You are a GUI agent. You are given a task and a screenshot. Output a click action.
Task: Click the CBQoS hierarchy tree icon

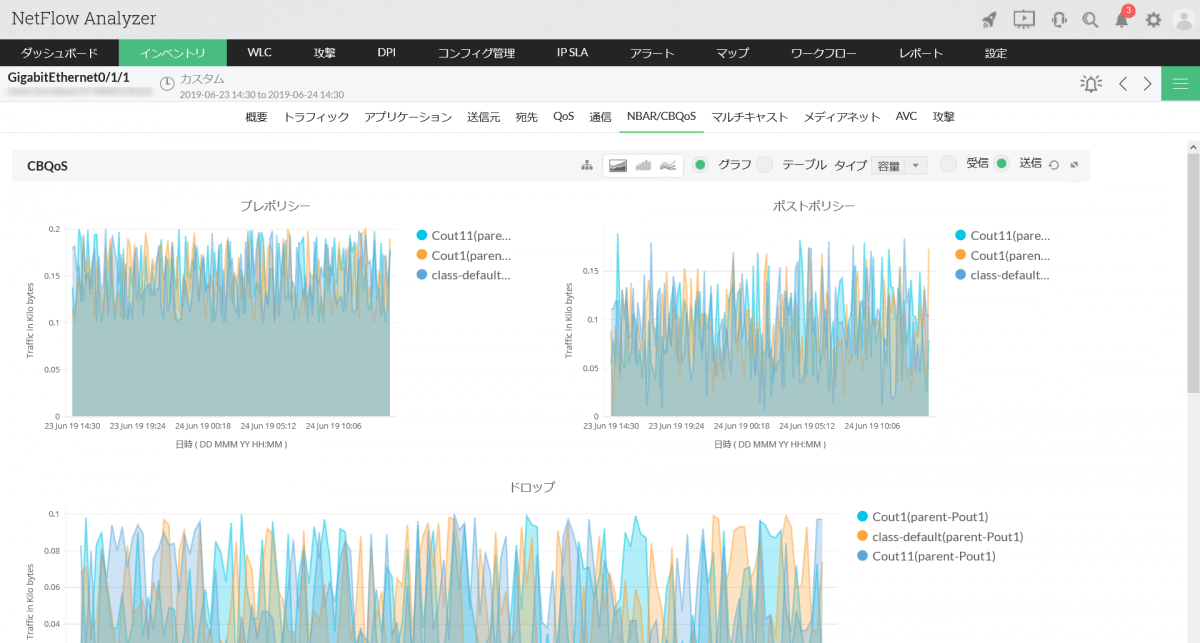(587, 165)
